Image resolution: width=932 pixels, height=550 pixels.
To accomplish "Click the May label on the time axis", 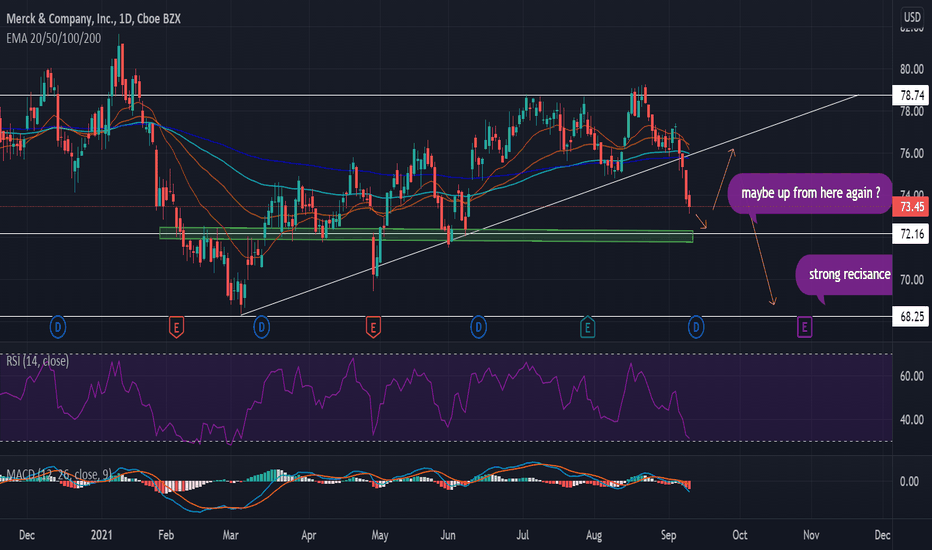I will pyautogui.click(x=380, y=535).
